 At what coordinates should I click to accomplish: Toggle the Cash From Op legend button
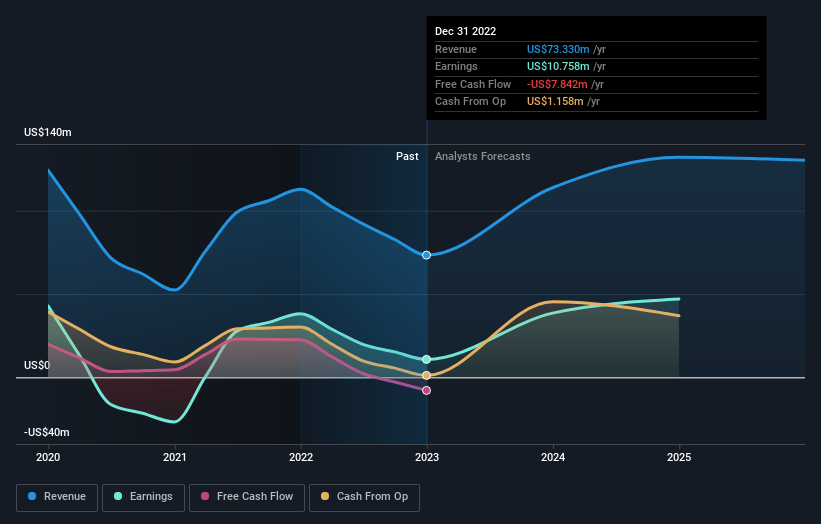point(364,497)
